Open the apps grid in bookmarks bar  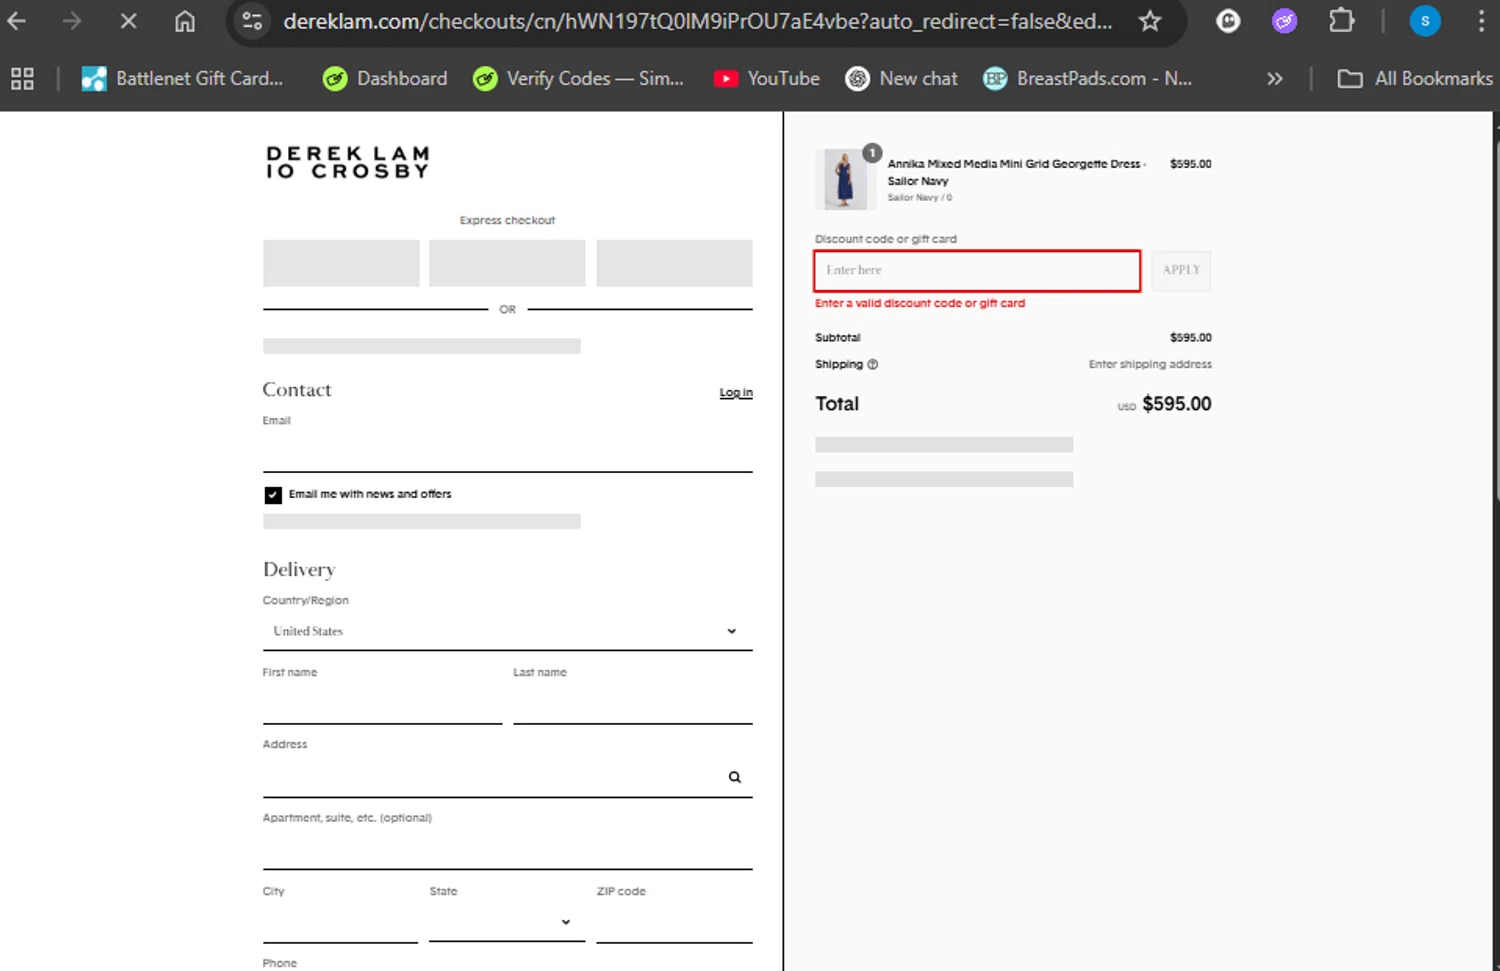22,79
